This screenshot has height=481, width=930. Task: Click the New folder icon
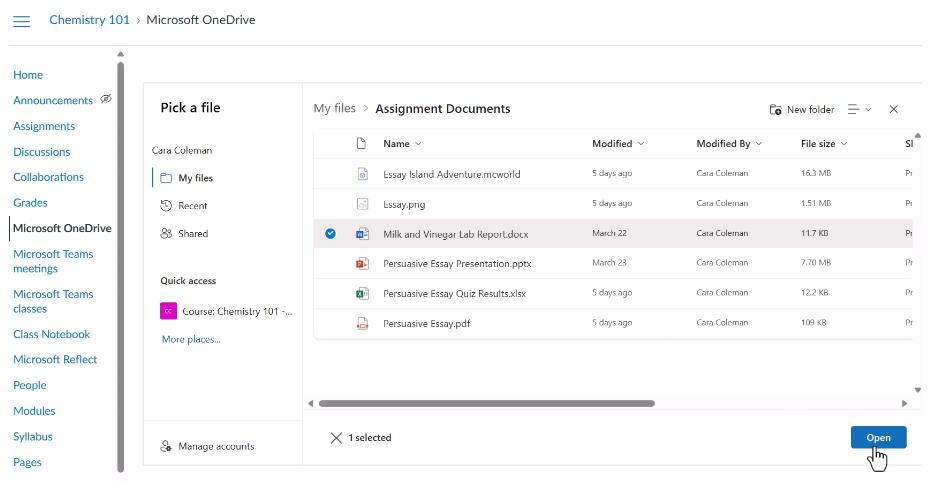[x=775, y=109]
